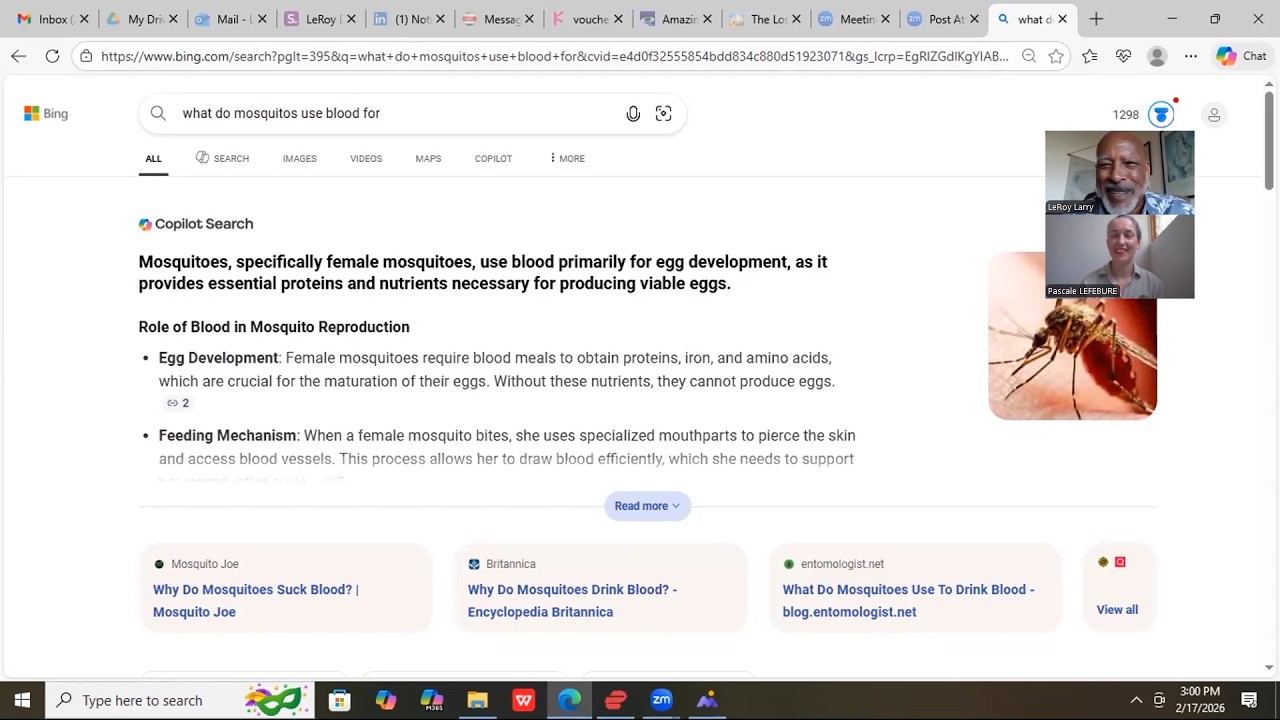Screen dimensions: 1280x720
Task: Open Microsoft 365 Copilot taskbar app
Action: (432, 700)
